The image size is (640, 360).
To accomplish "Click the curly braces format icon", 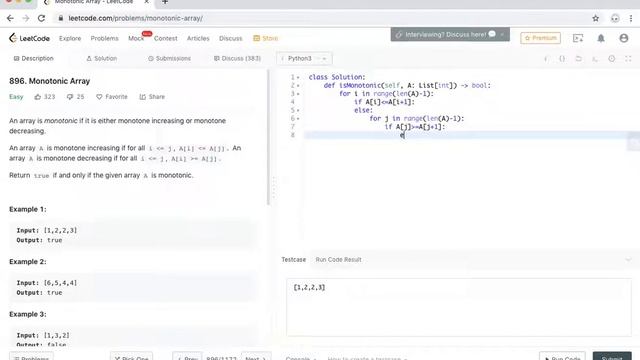I will [562, 59].
